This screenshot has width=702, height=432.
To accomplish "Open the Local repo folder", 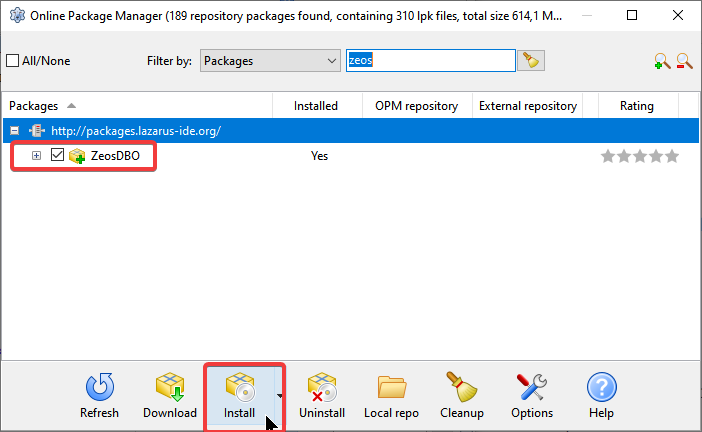I will (391, 396).
